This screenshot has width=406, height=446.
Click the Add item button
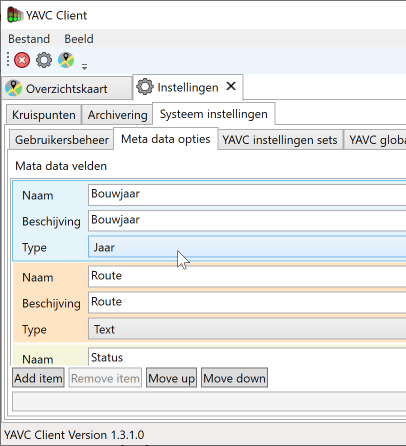click(x=38, y=378)
